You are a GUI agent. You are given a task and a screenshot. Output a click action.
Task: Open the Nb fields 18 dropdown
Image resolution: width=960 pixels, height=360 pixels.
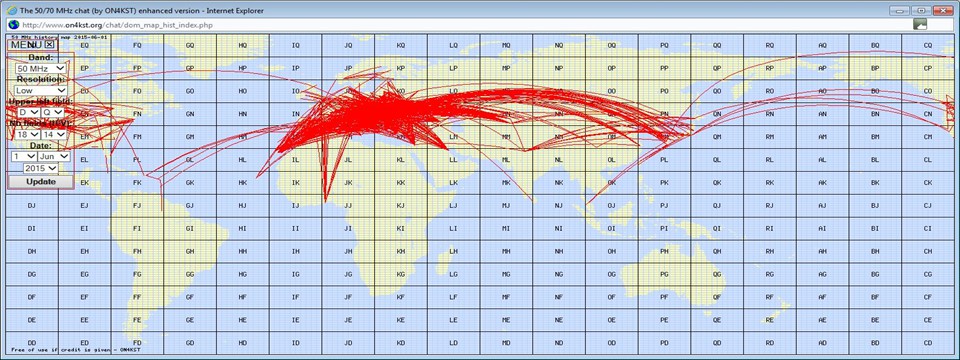pos(28,135)
